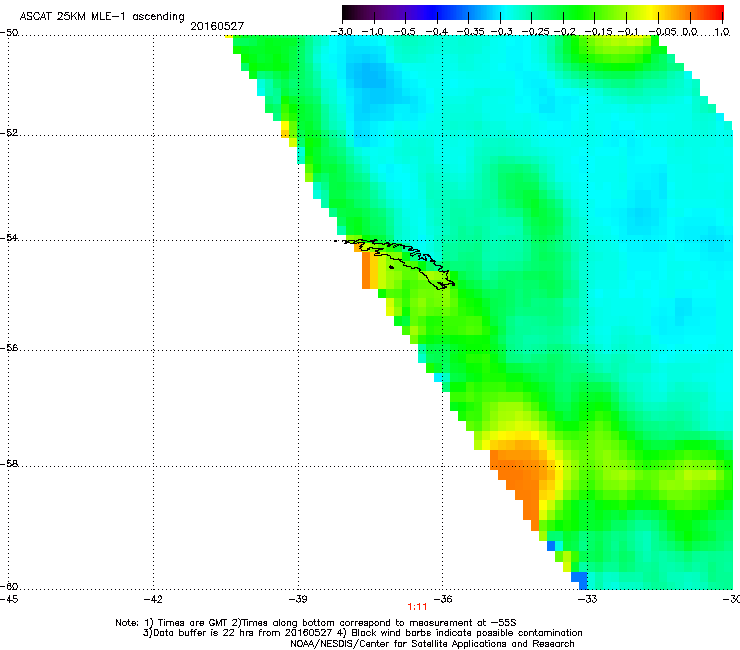740x650 pixels.
Task: Click the longitude label -36
Action: [x=443, y=599]
